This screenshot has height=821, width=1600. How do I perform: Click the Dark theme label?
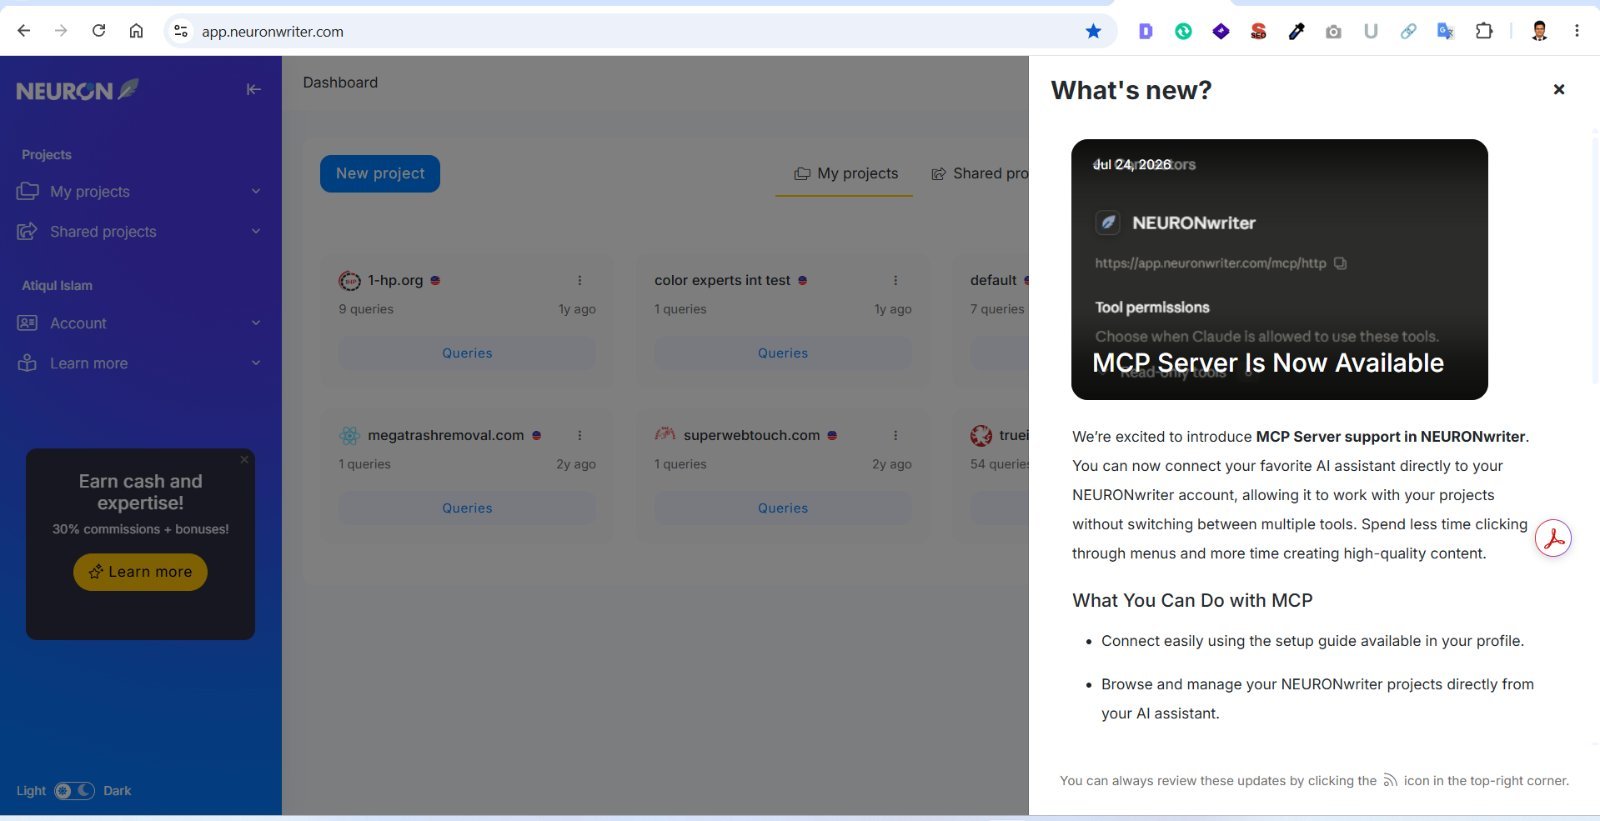117,790
